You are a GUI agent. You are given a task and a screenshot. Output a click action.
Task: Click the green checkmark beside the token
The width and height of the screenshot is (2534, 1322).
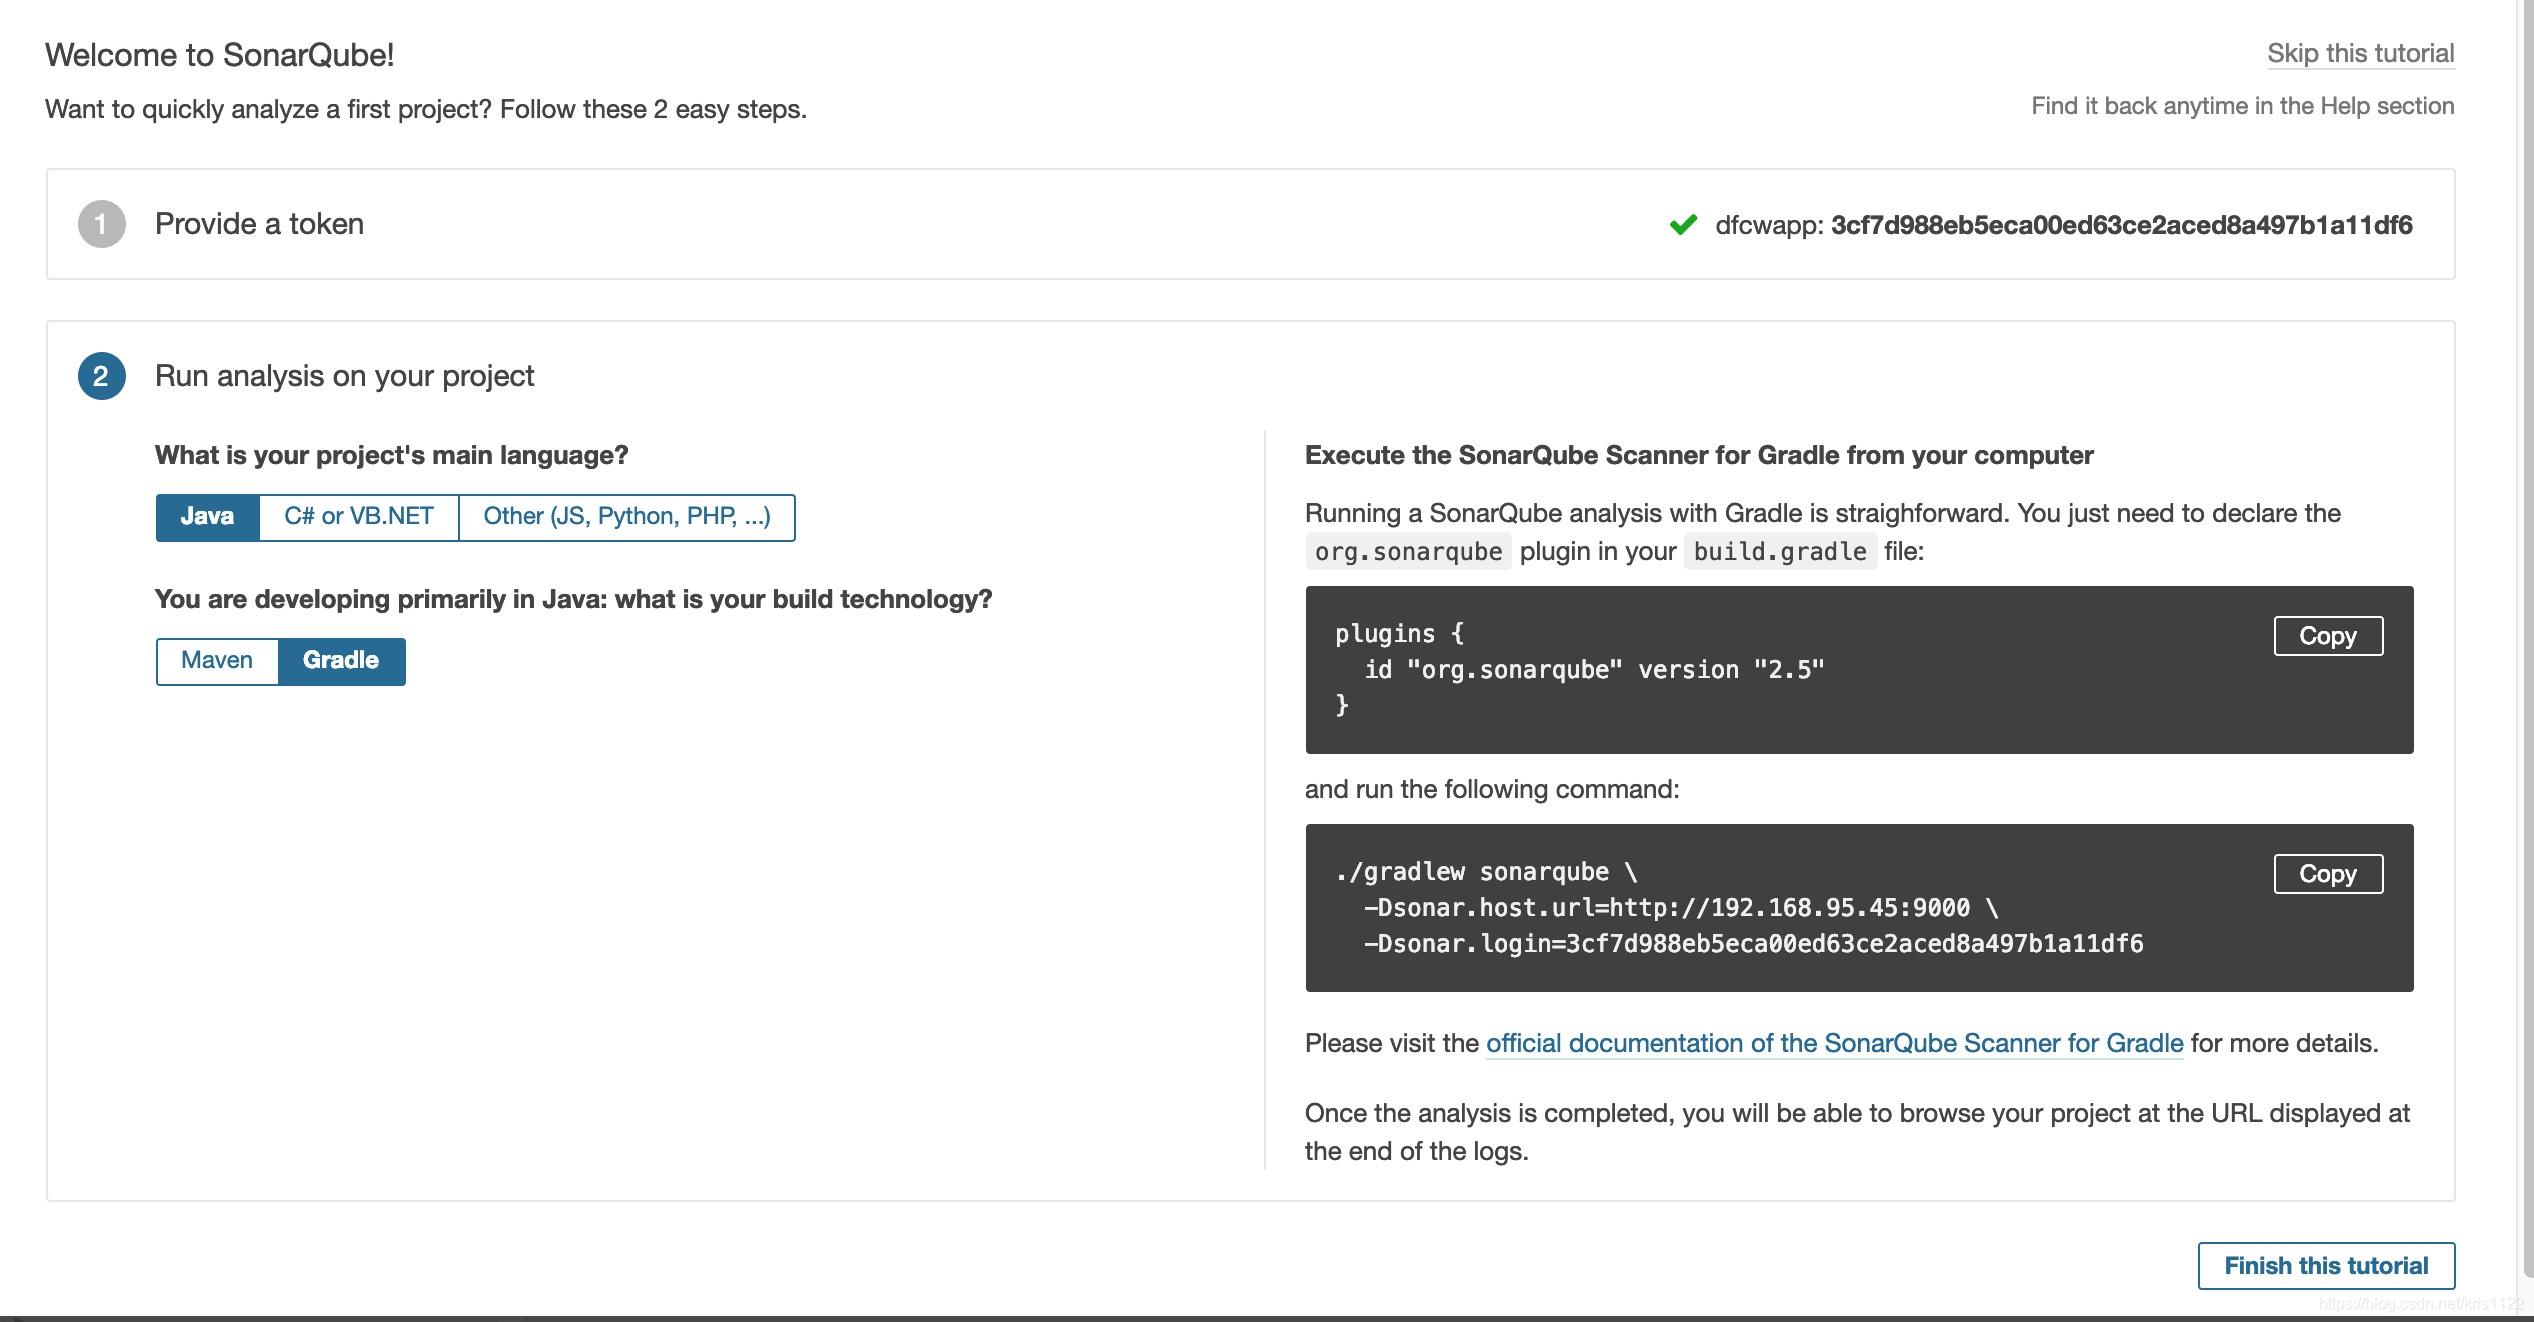point(1684,225)
